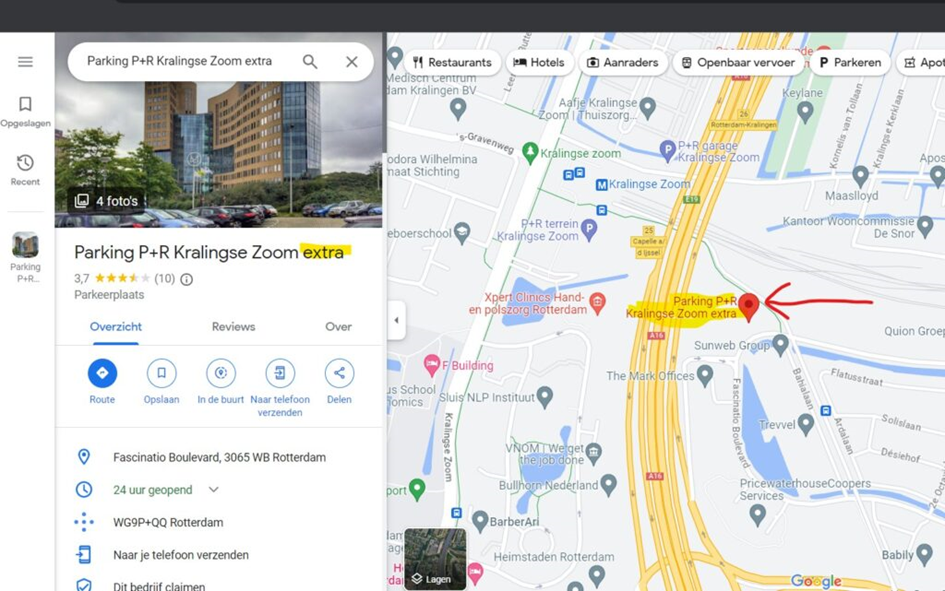The image size is (945, 591).
Task: Click Dit bedrijf claimen
Action: [x=159, y=586]
